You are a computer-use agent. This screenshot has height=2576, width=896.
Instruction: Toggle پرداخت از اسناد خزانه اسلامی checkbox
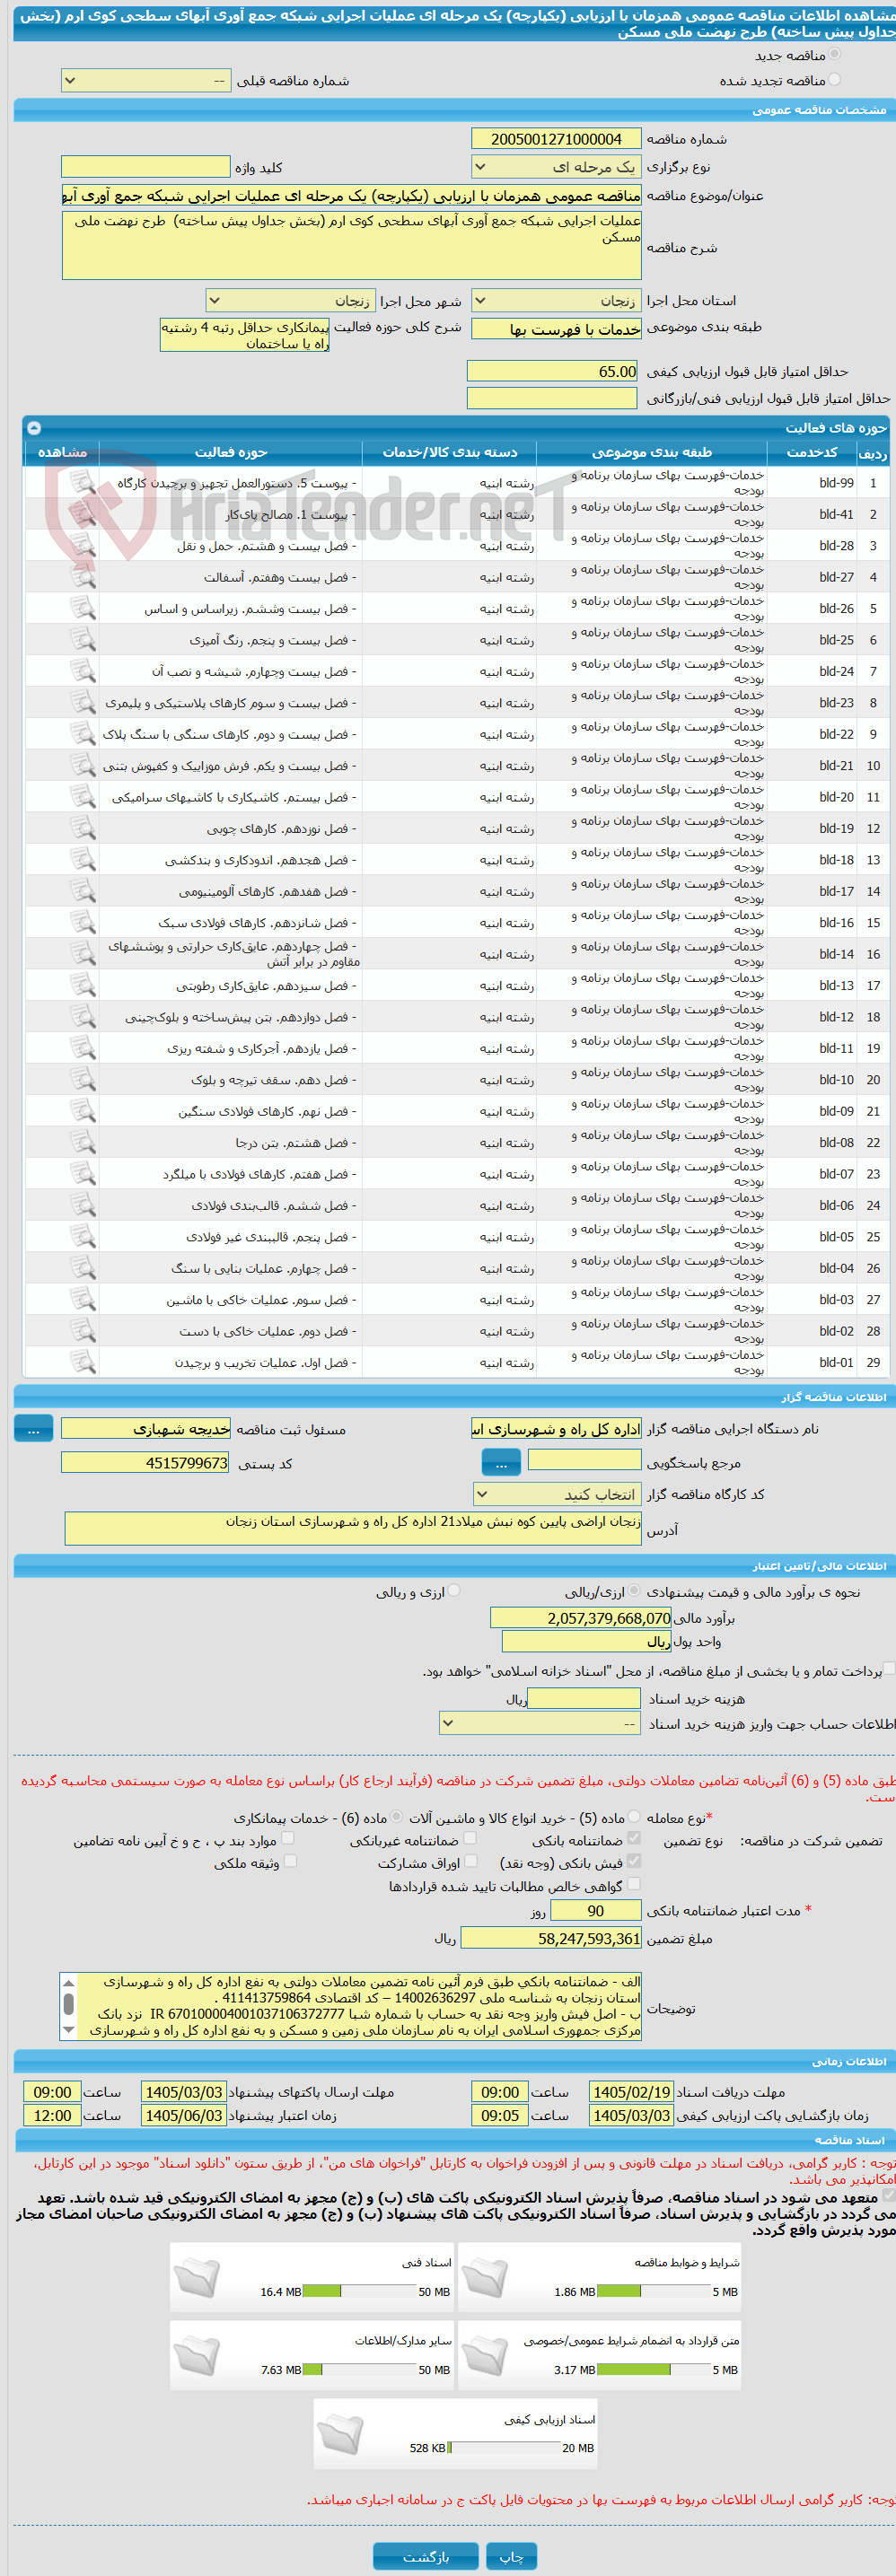(889, 1669)
